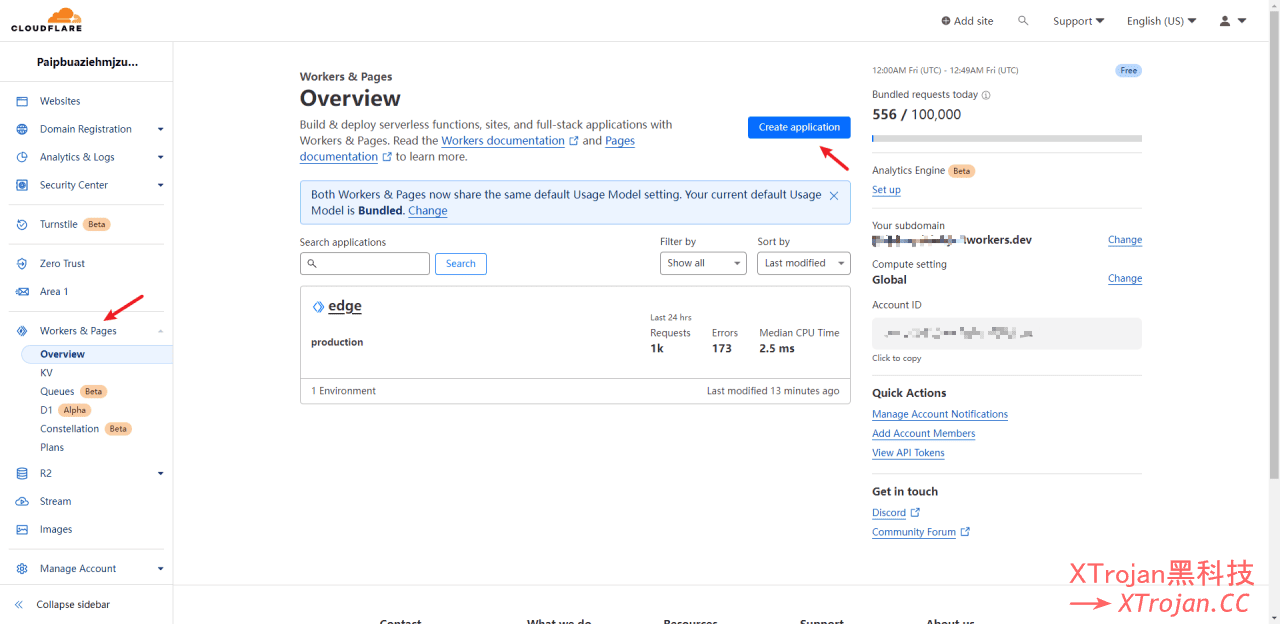
Task: Click external link icon next to Discord
Action: point(915,512)
